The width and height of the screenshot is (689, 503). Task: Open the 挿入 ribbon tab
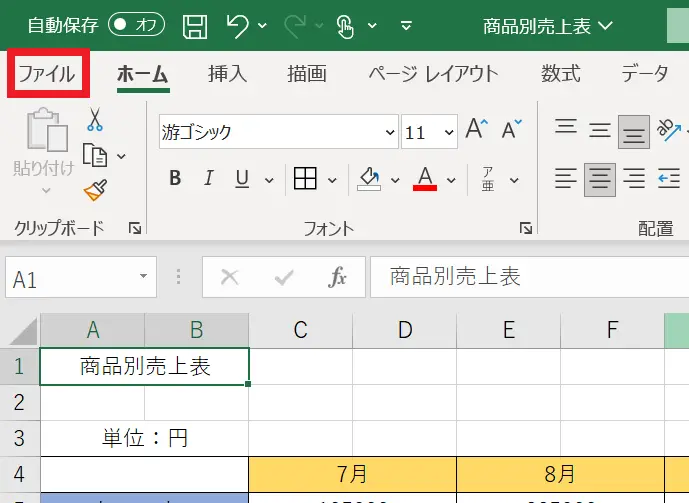(227, 73)
